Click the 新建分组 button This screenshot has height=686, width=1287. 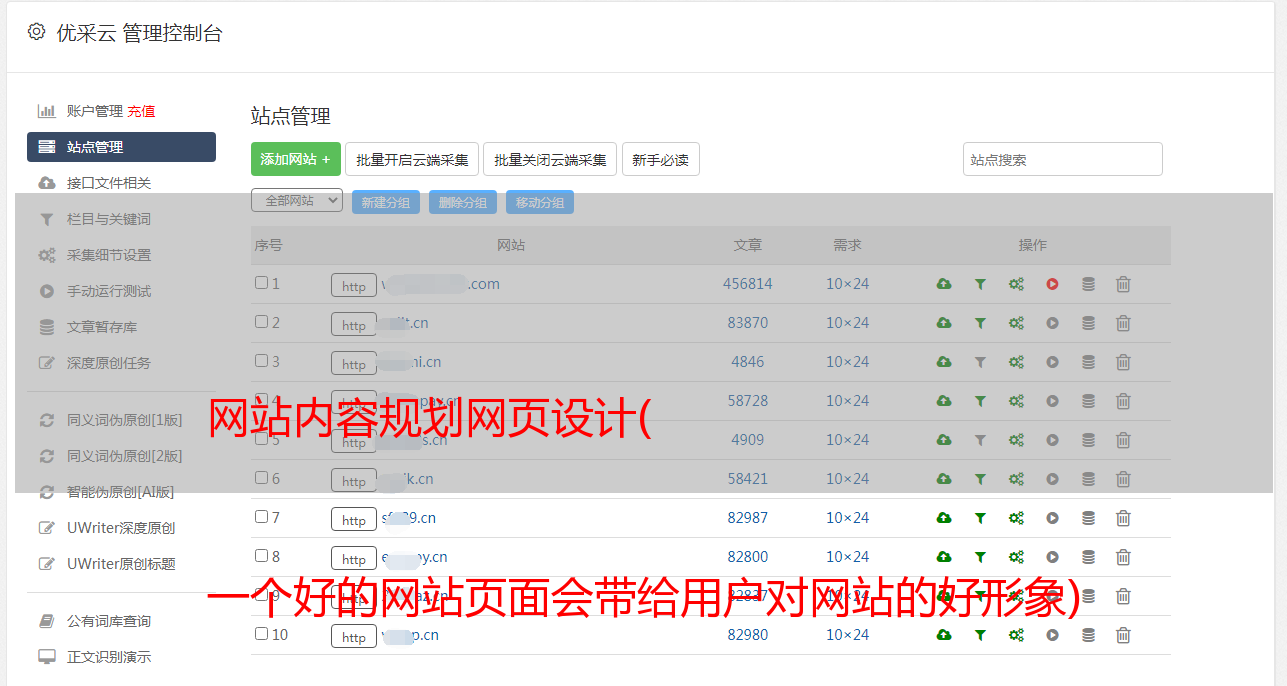point(386,202)
